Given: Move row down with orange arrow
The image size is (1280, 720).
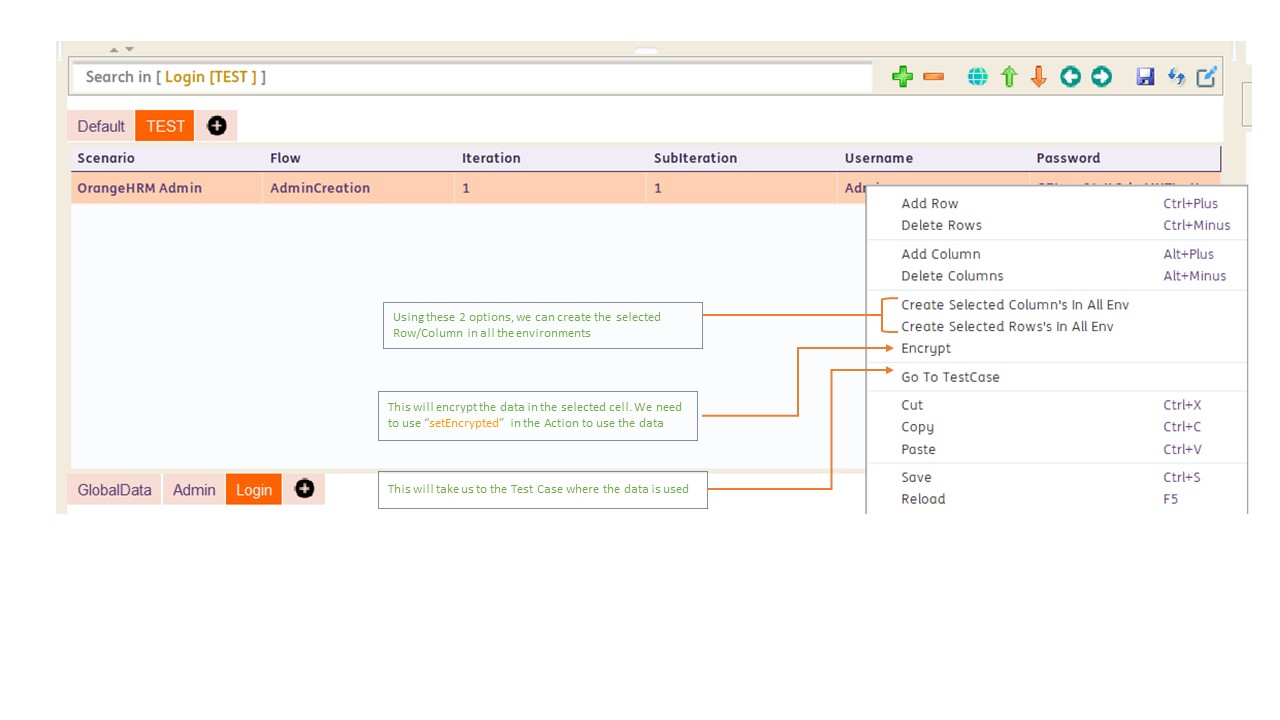Looking at the screenshot, I should pyautogui.click(x=1039, y=77).
